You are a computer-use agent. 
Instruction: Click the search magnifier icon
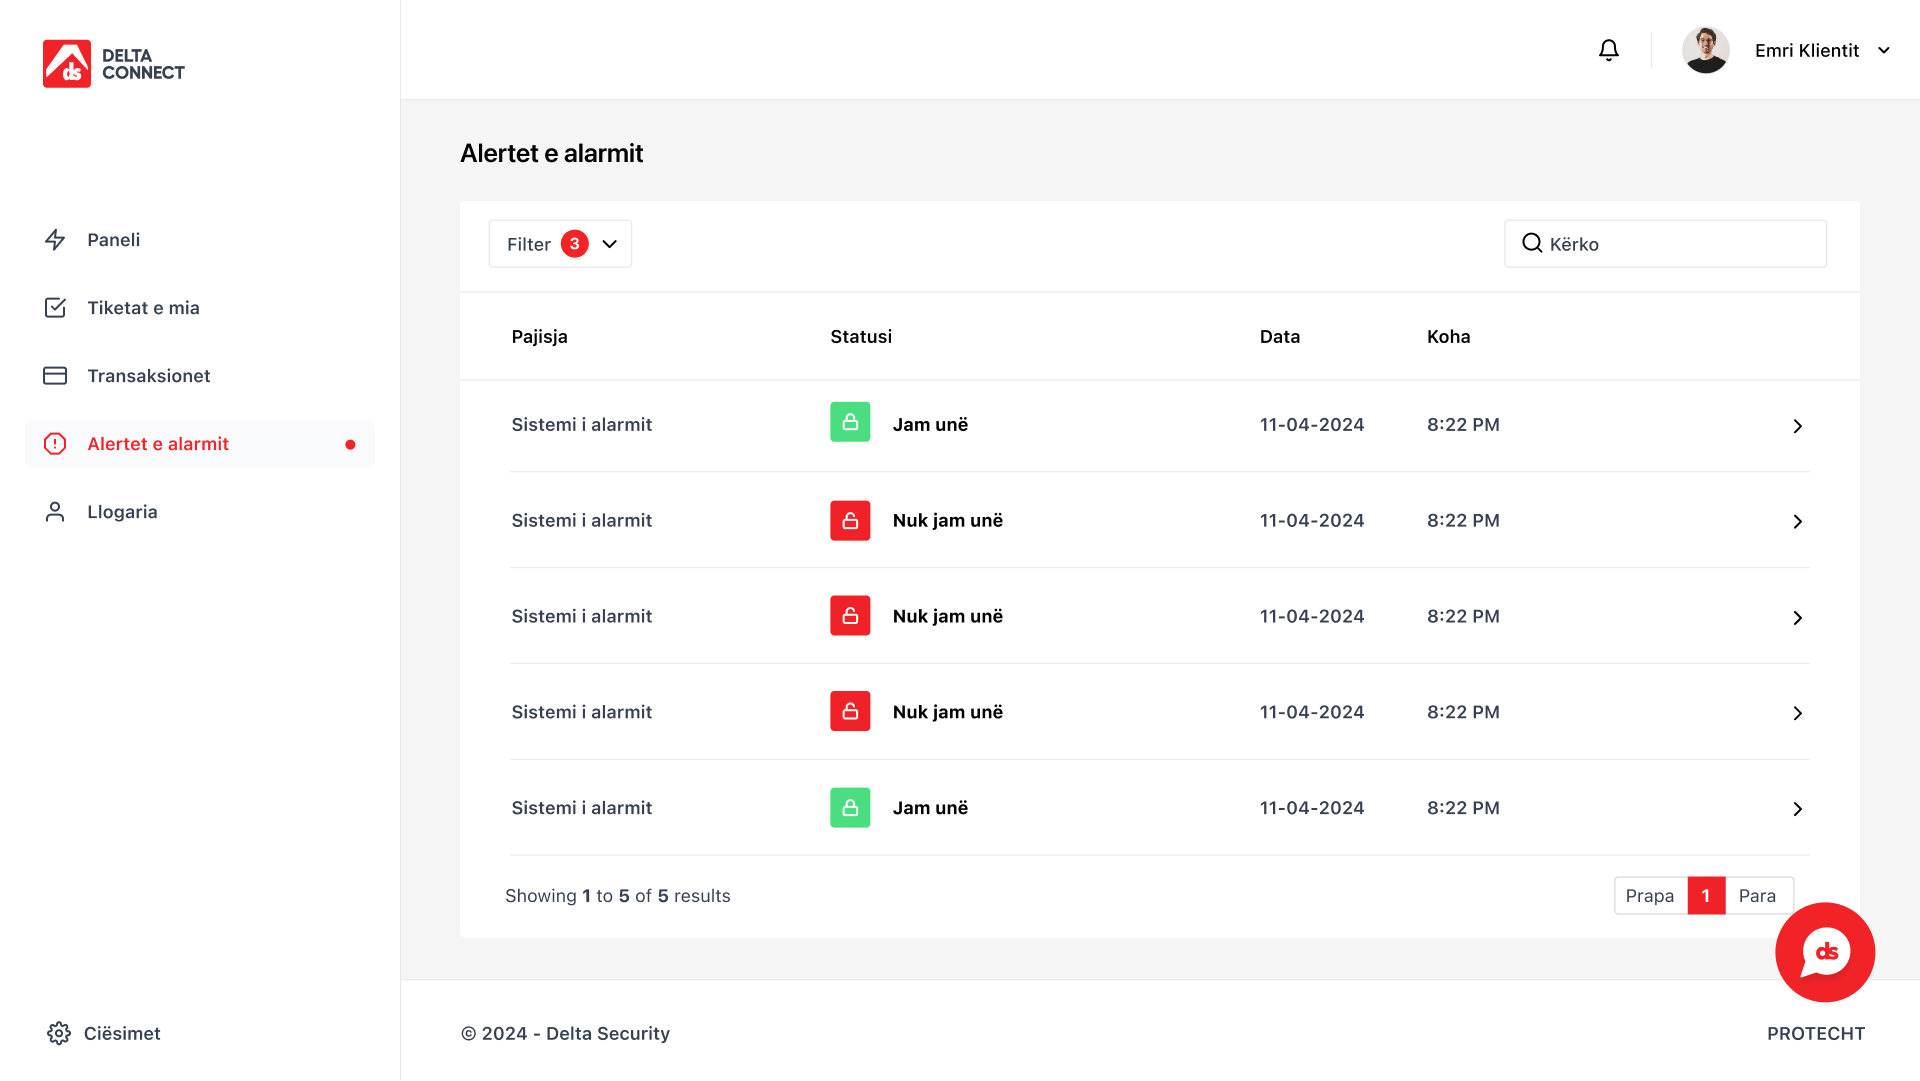click(x=1531, y=243)
